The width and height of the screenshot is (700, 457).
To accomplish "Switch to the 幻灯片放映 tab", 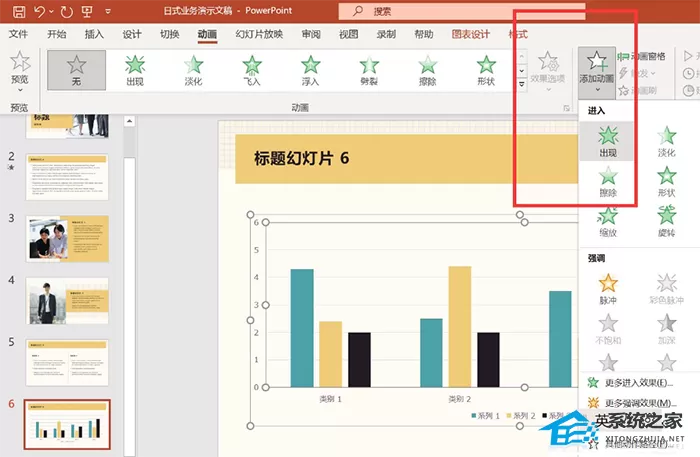I will coord(259,34).
